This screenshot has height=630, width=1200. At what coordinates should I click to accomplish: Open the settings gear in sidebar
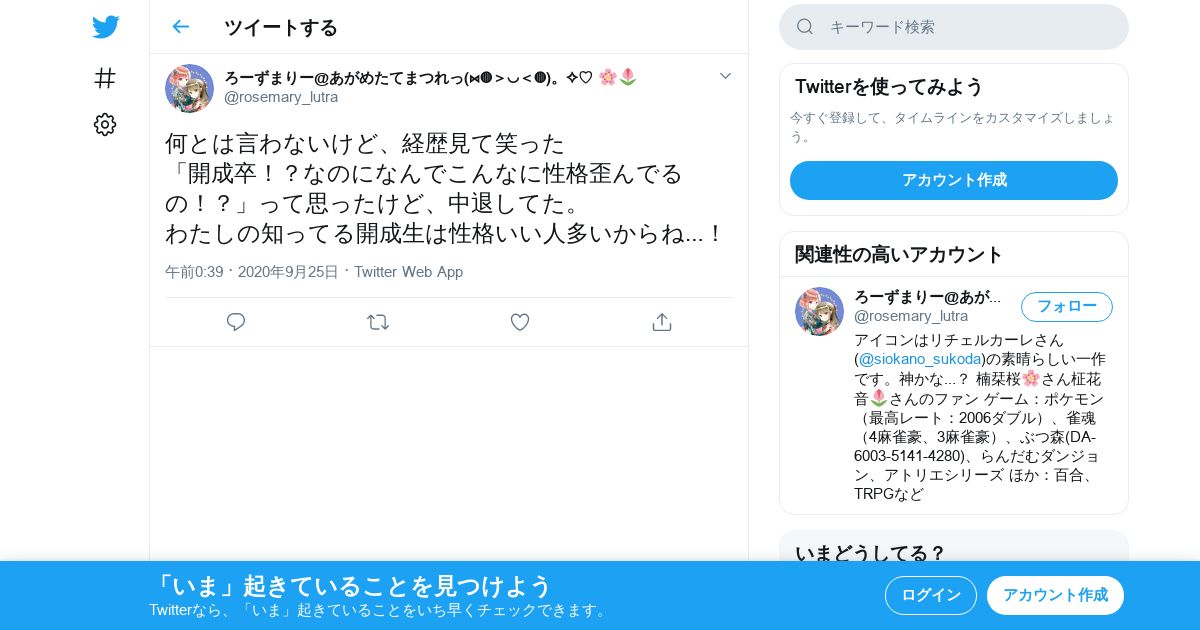tap(105, 124)
